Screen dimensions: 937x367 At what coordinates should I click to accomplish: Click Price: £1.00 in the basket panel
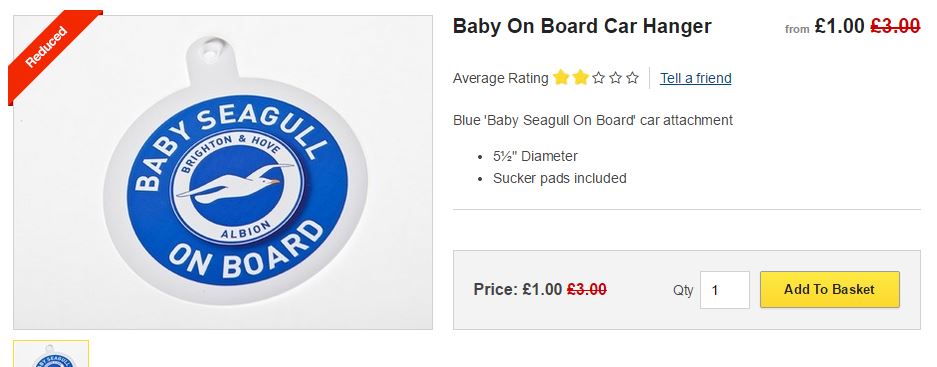[518, 290]
